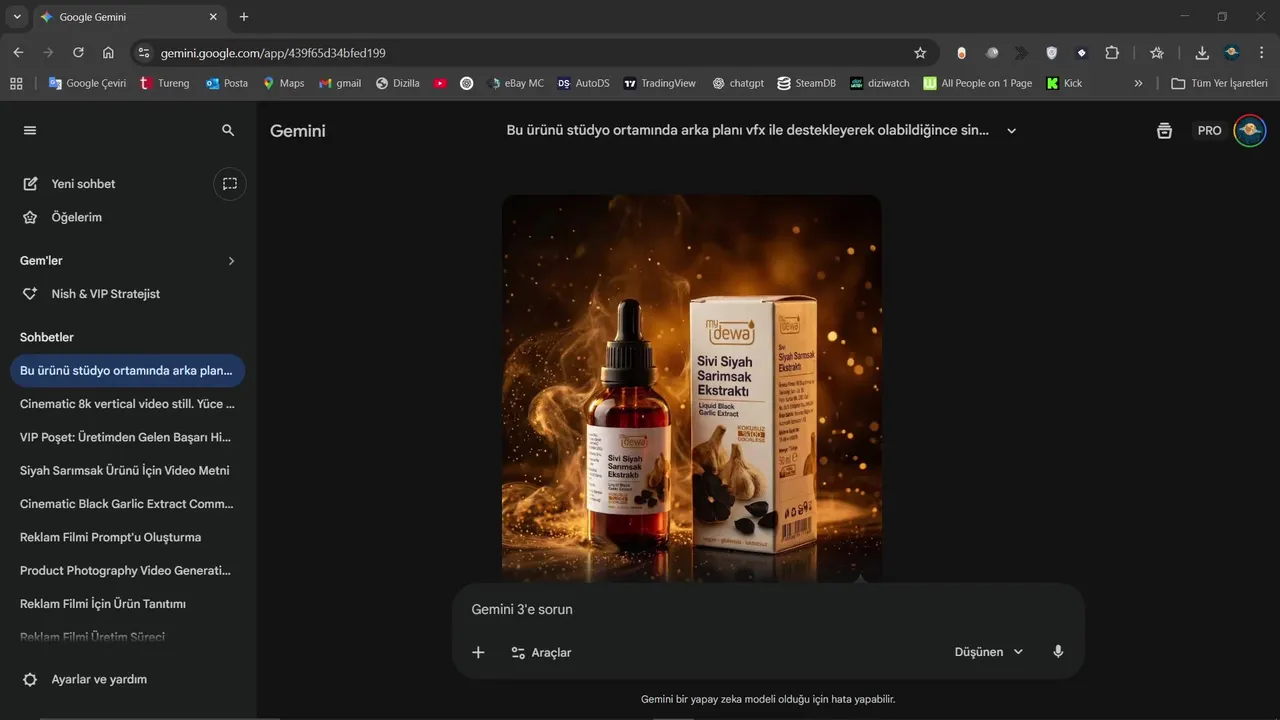Open a new browser tab
The height and width of the screenshot is (720, 1280).
(x=244, y=17)
